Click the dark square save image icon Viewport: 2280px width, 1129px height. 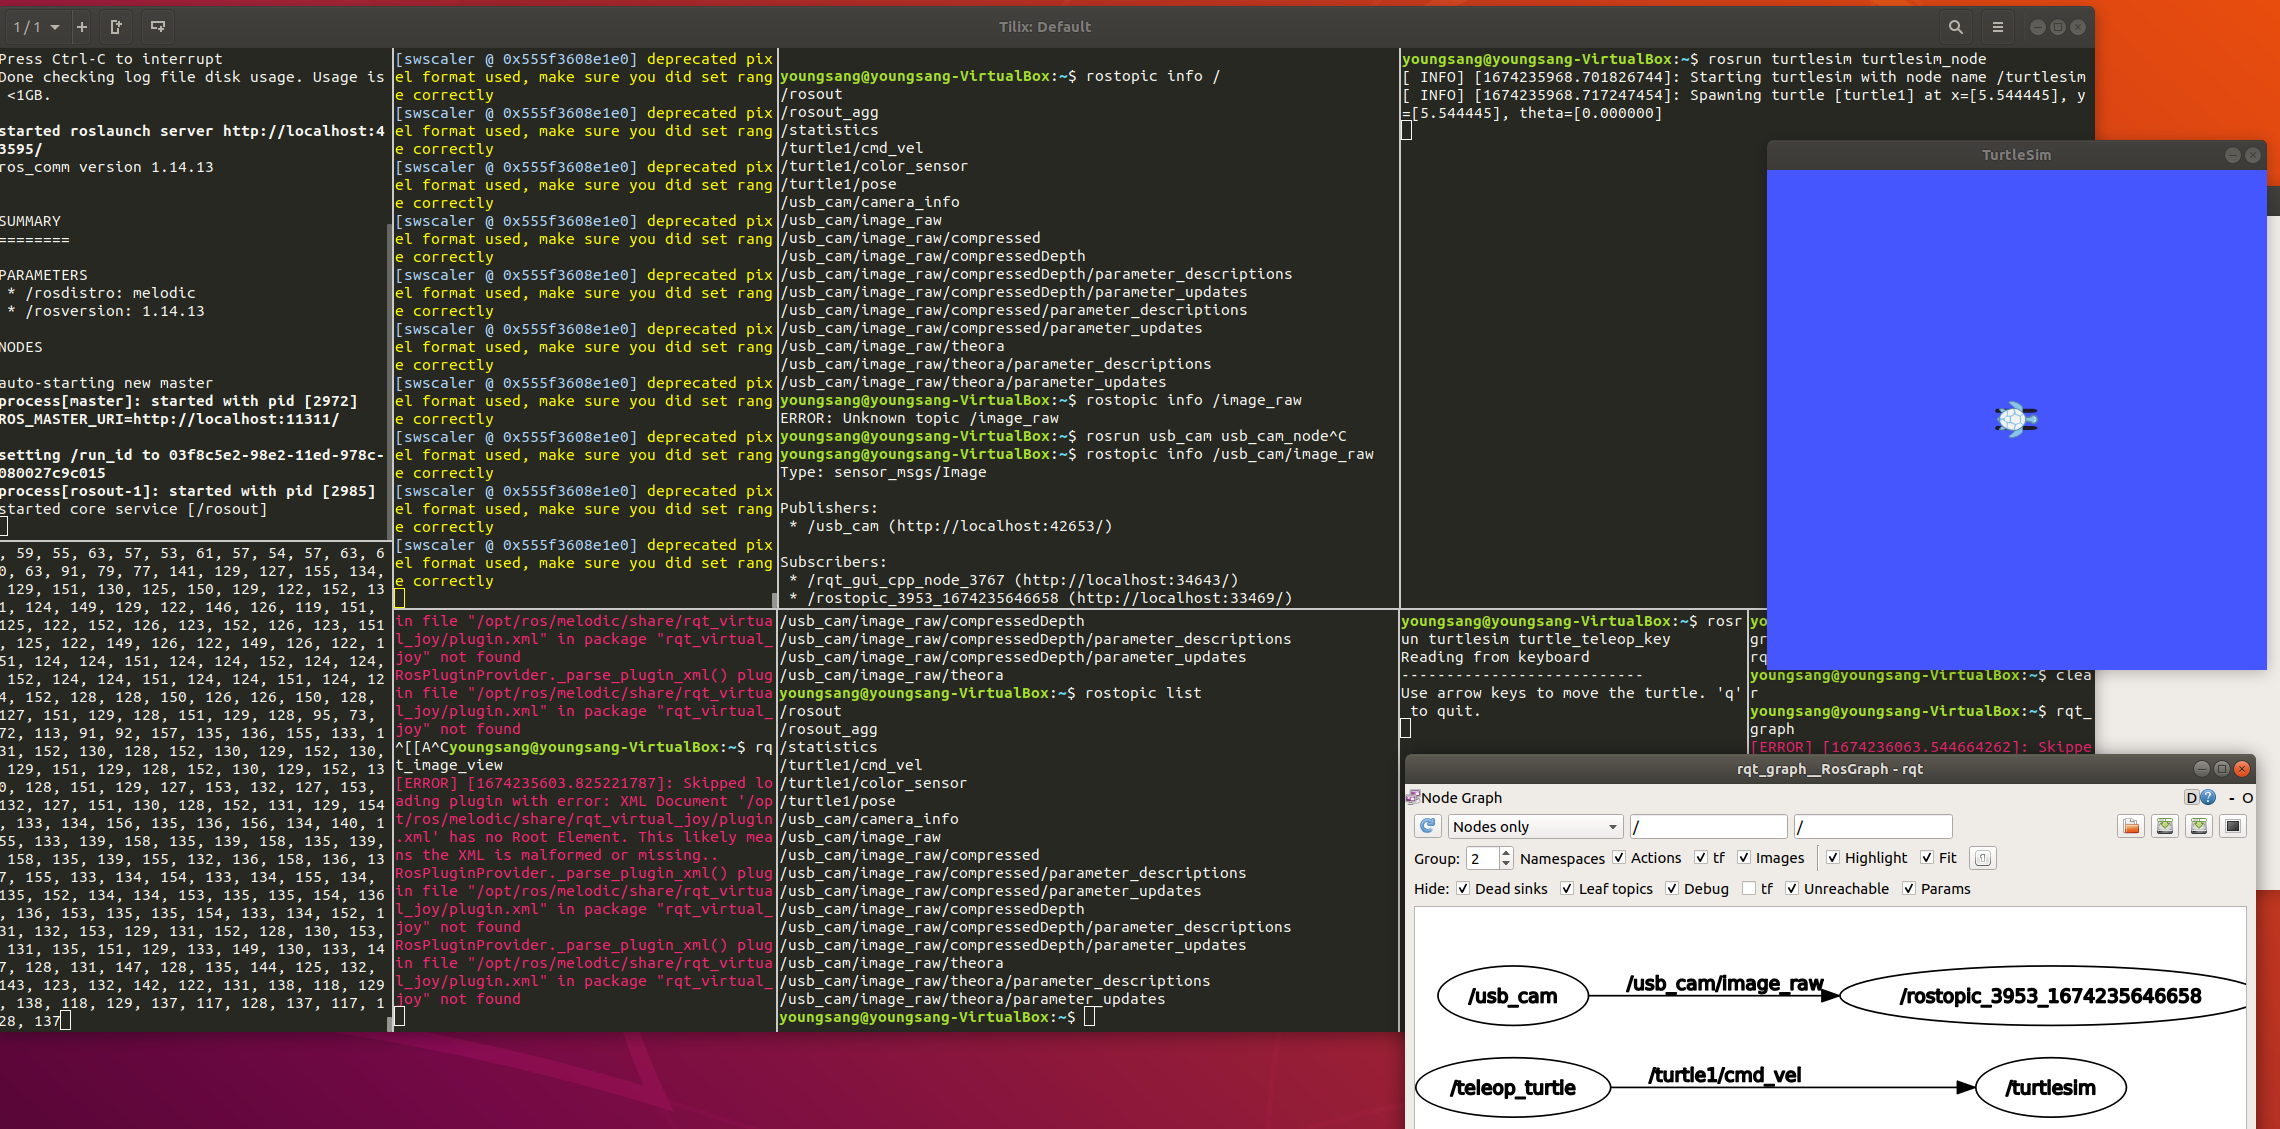[x=2233, y=826]
